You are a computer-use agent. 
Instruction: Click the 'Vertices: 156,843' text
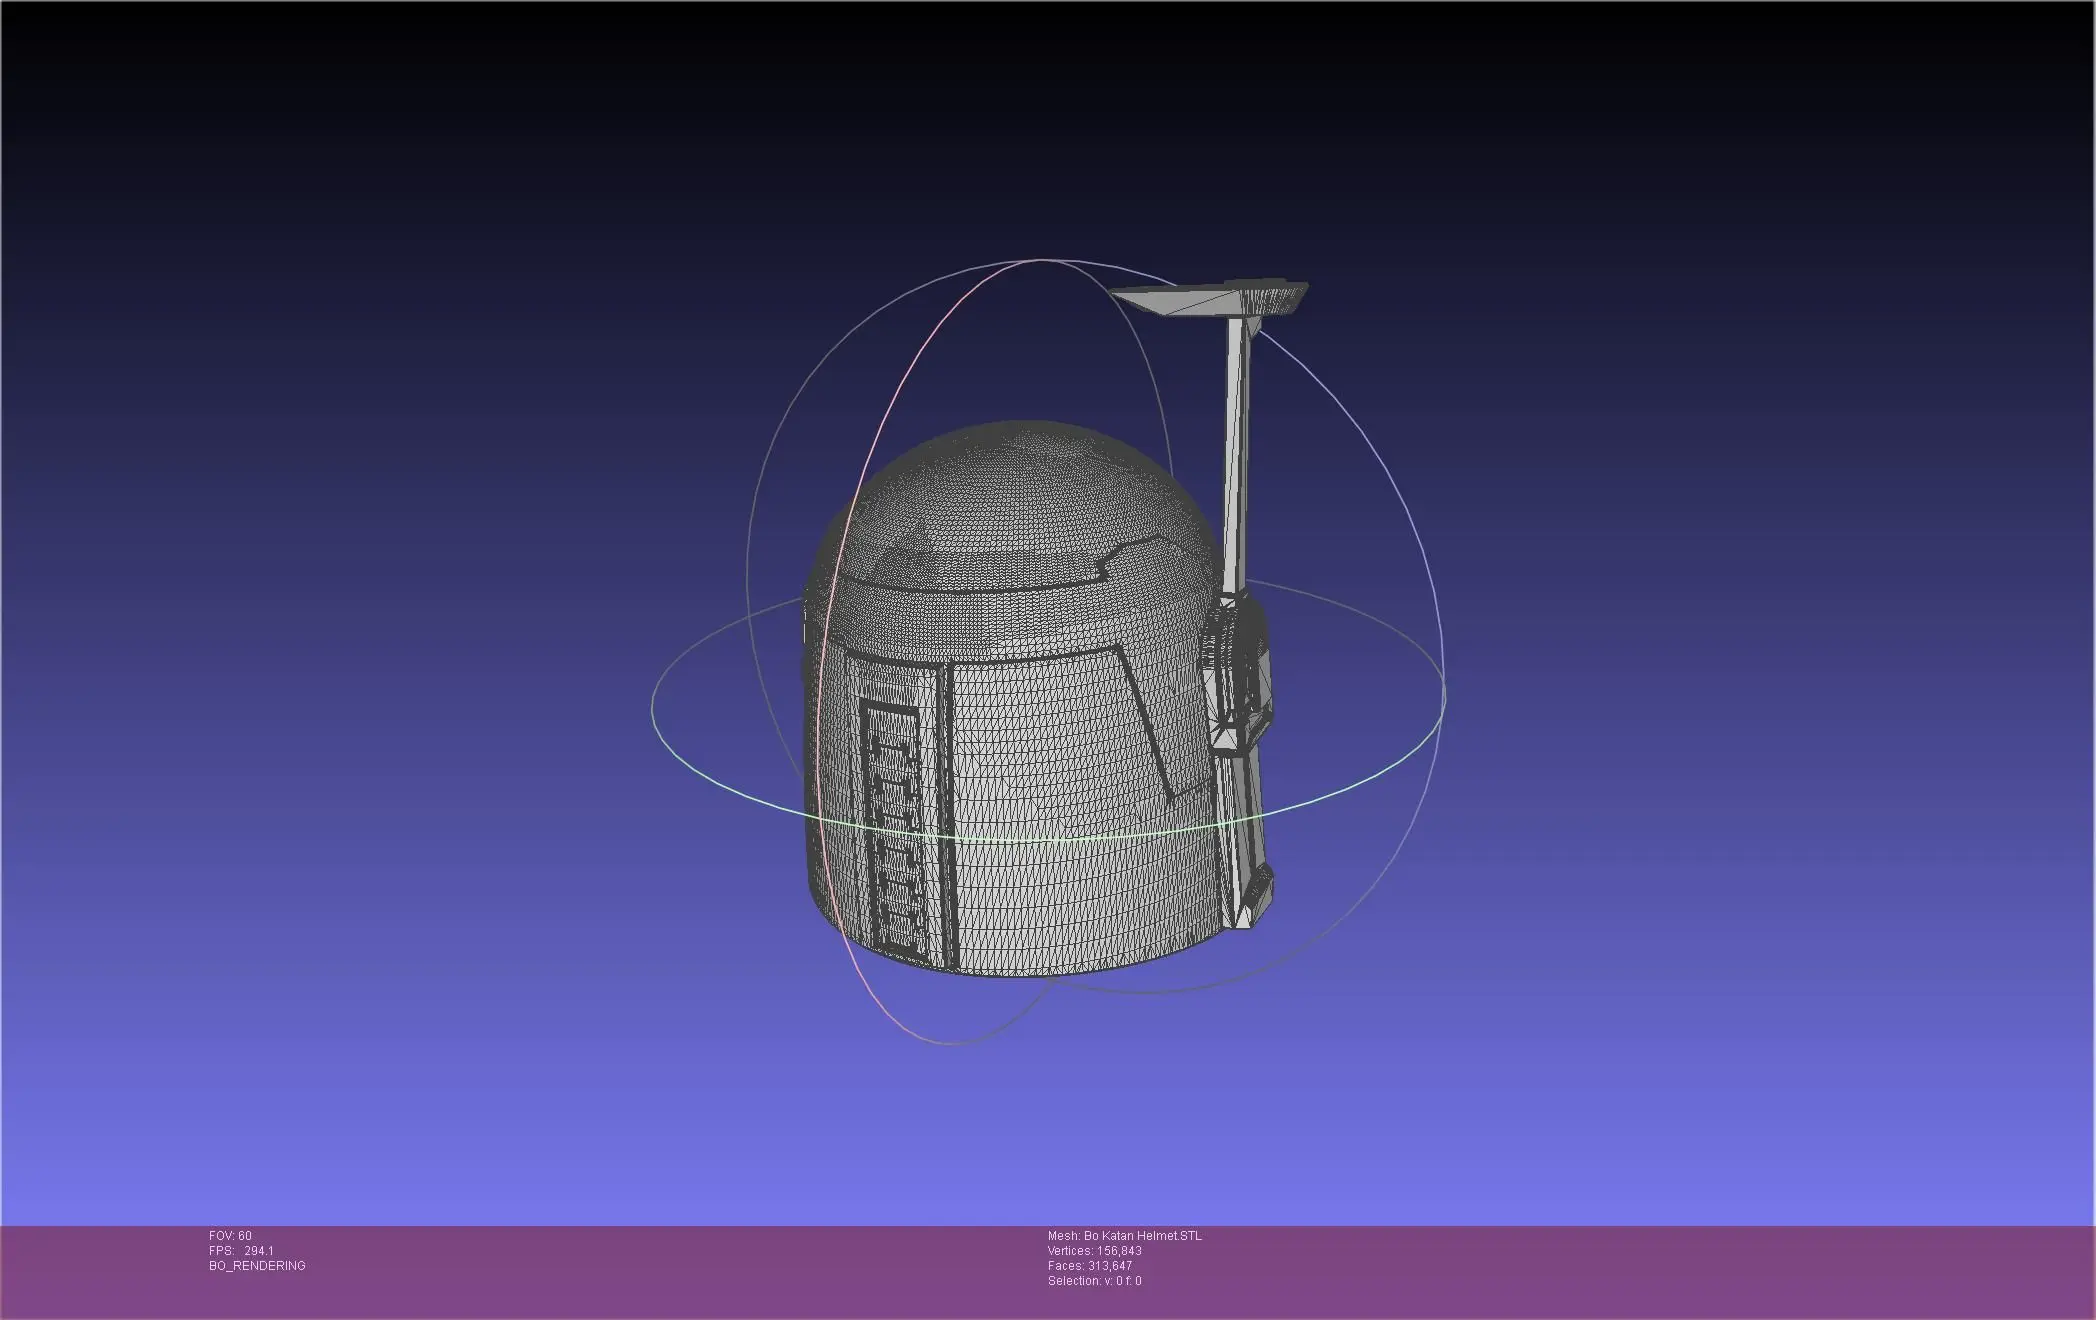[1095, 1251]
